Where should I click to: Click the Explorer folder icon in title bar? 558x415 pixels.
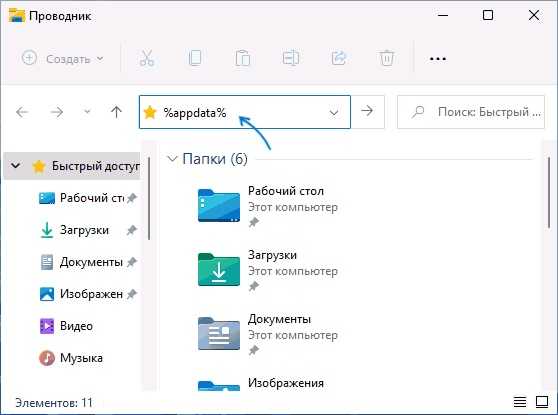17,16
